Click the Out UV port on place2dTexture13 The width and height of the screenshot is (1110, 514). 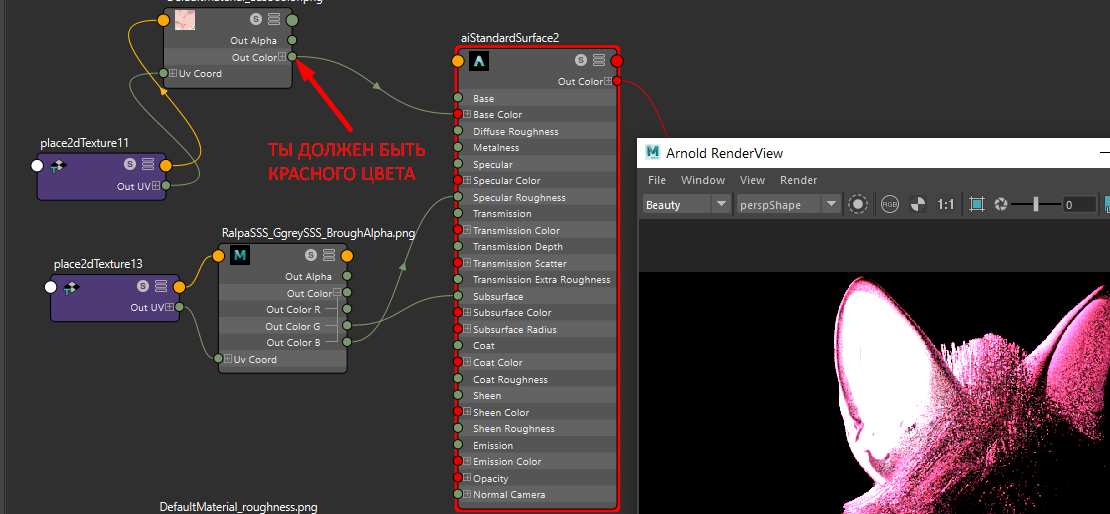(x=179, y=307)
